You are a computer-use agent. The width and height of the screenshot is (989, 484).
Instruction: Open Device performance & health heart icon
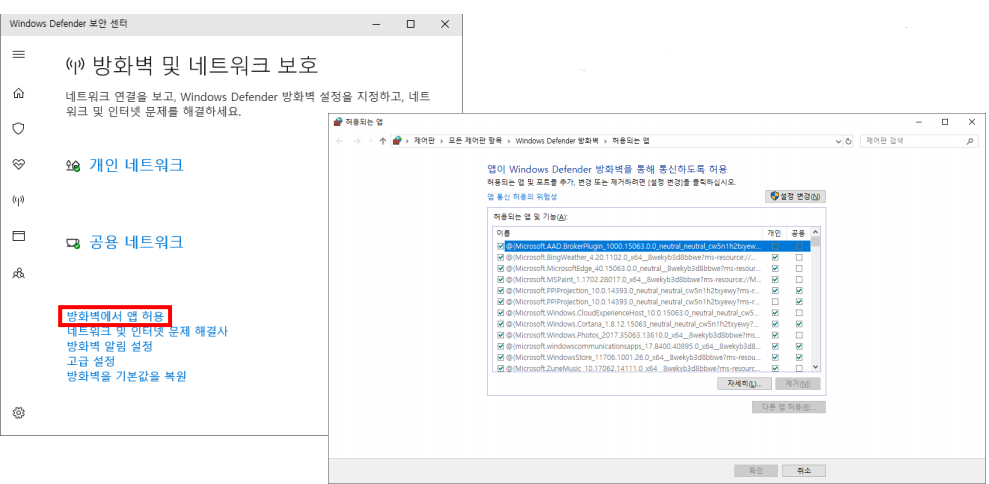18,164
